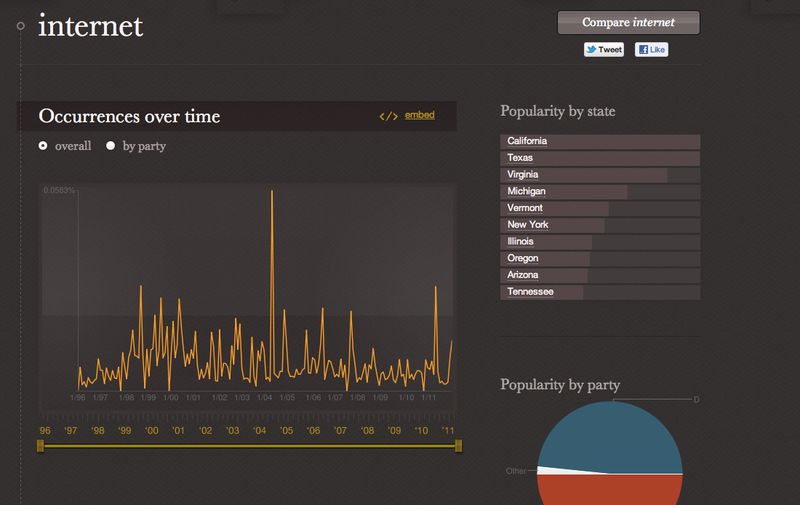Click the Popularity by state heading
Screen dimensions: 800x505
(x=558, y=111)
